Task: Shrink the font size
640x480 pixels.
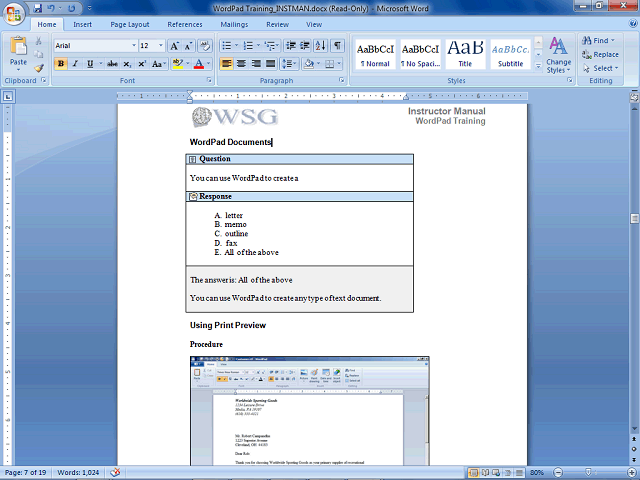Action: (x=188, y=46)
